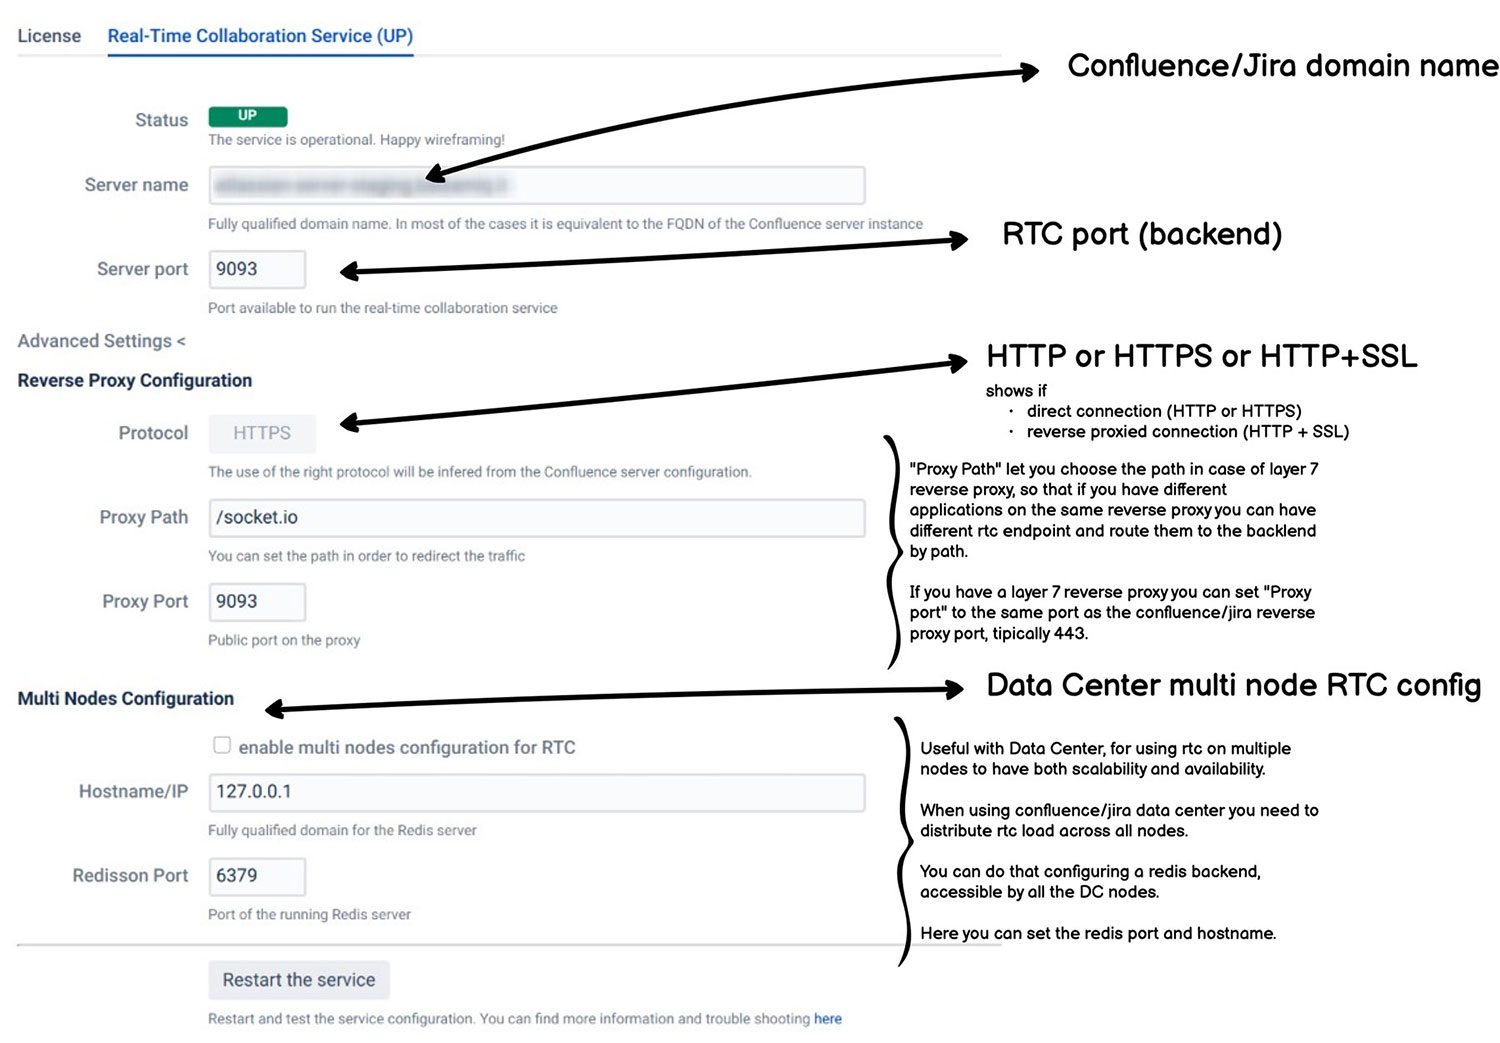1500x1043 pixels.
Task: Collapse the Advanced Settings section
Action: 101,341
